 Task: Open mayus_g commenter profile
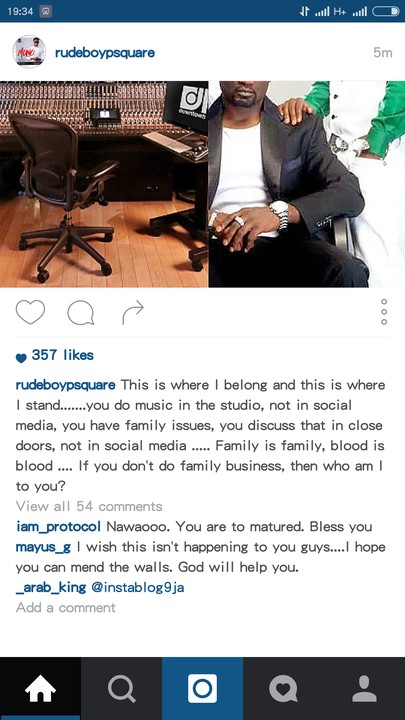[x=43, y=547]
